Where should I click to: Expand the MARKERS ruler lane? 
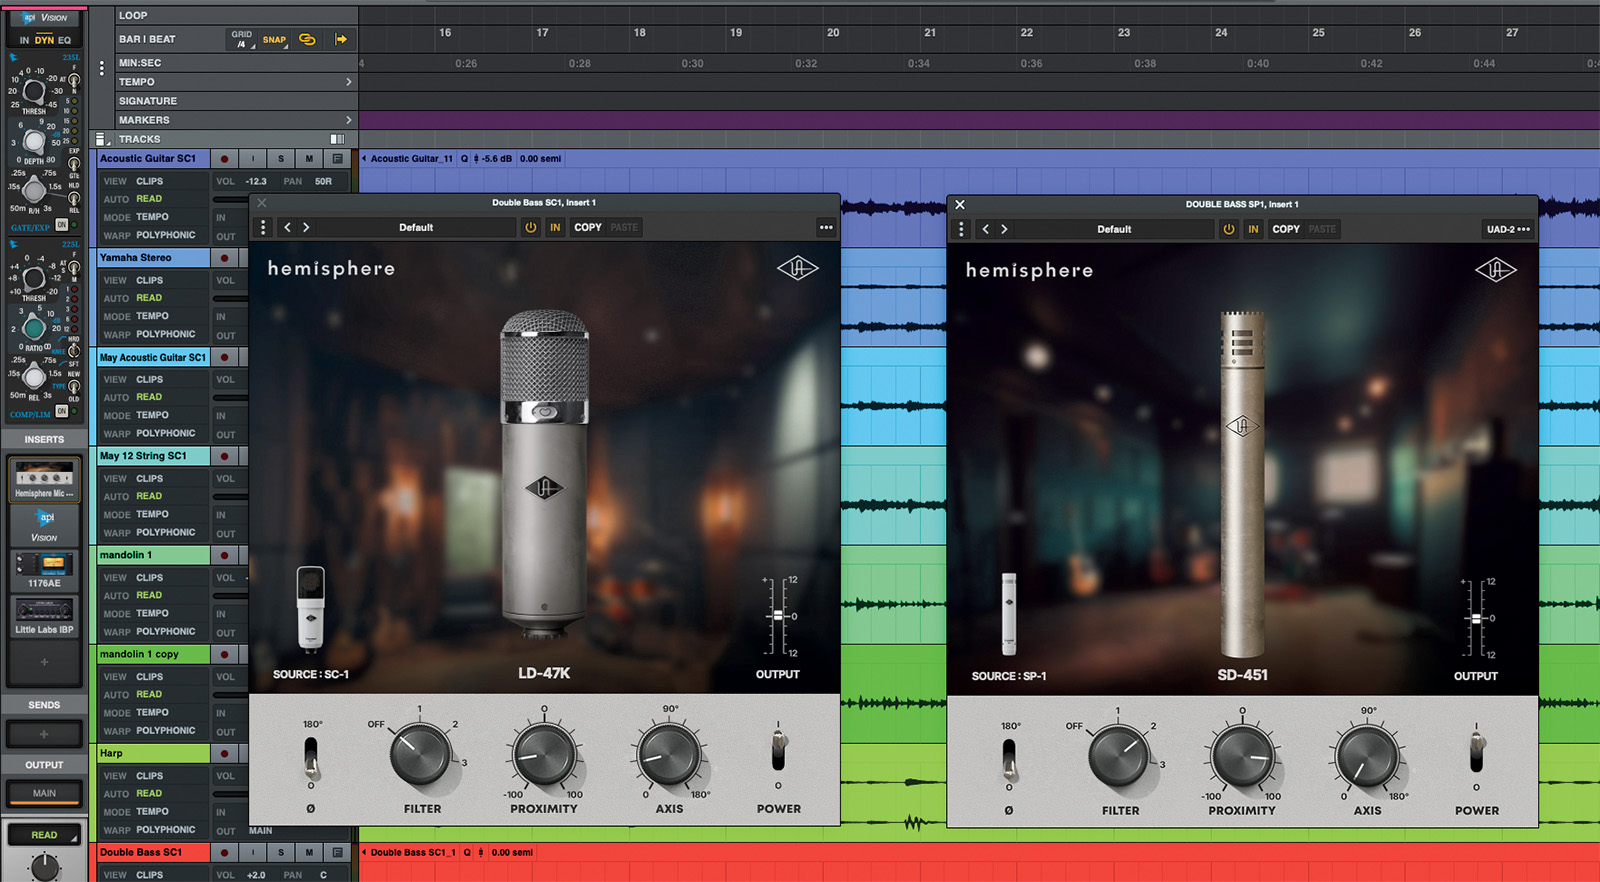tap(348, 120)
